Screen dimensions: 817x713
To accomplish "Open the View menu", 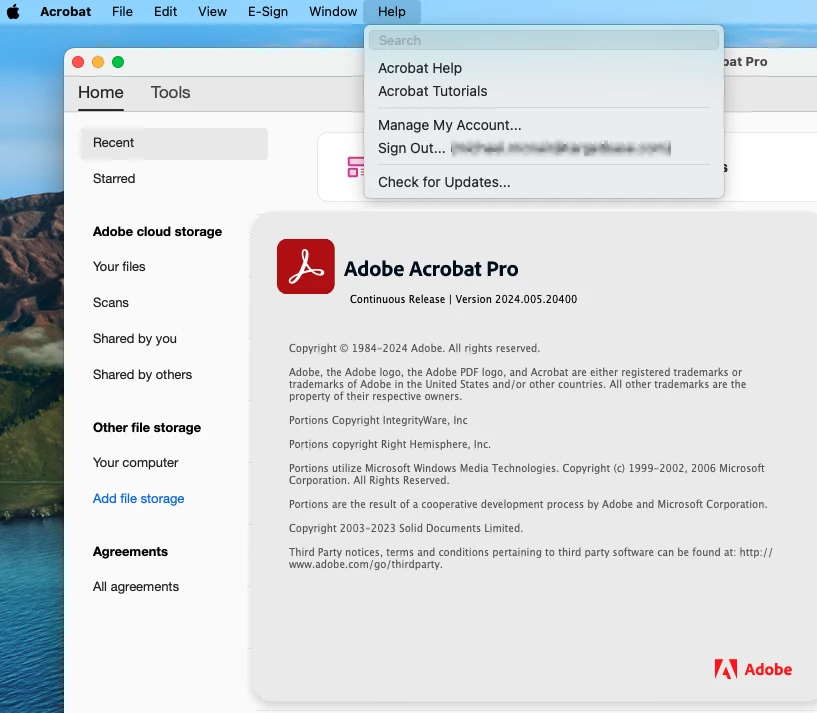I will click(212, 11).
